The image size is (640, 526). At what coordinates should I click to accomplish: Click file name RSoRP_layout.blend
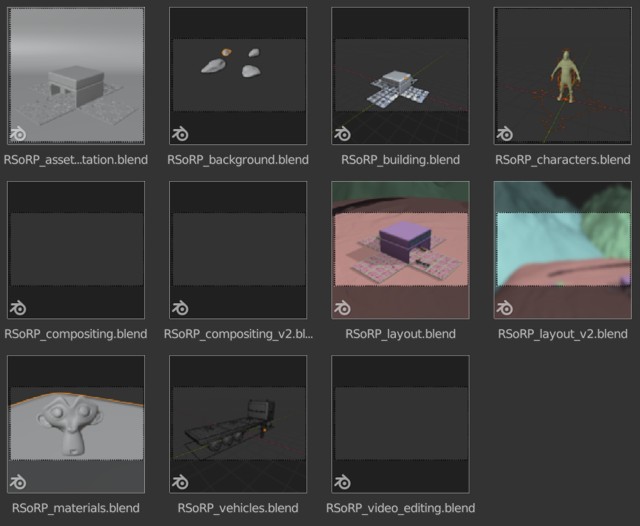400,334
